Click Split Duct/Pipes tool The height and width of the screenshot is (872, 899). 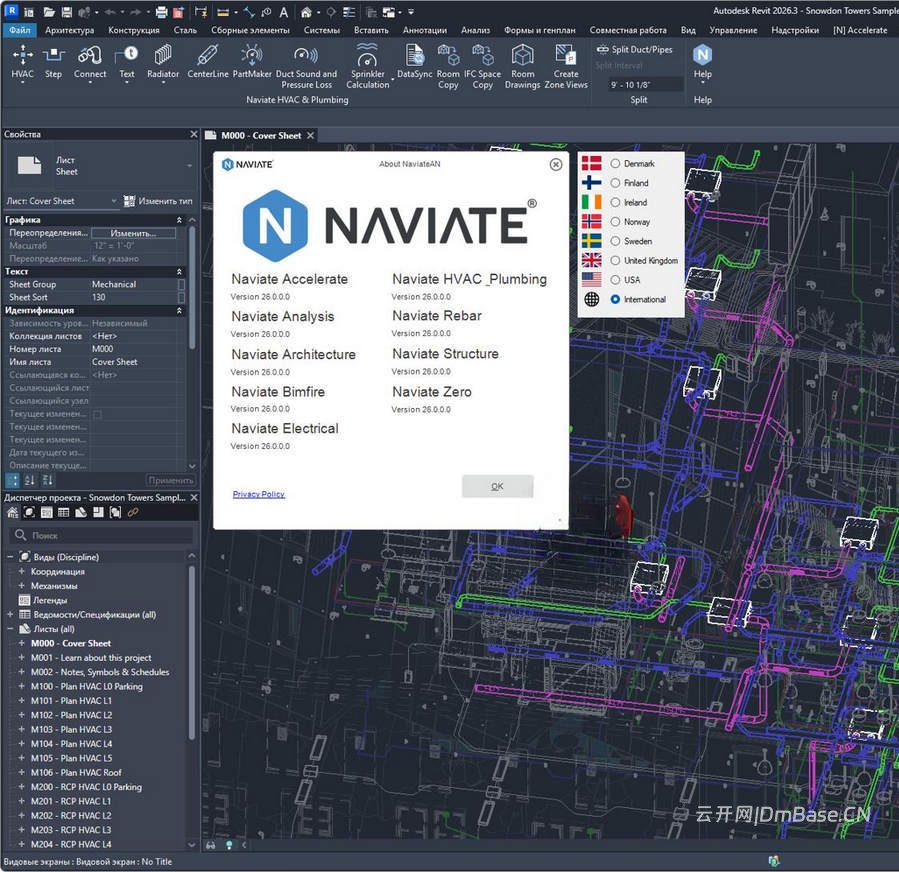pos(635,50)
